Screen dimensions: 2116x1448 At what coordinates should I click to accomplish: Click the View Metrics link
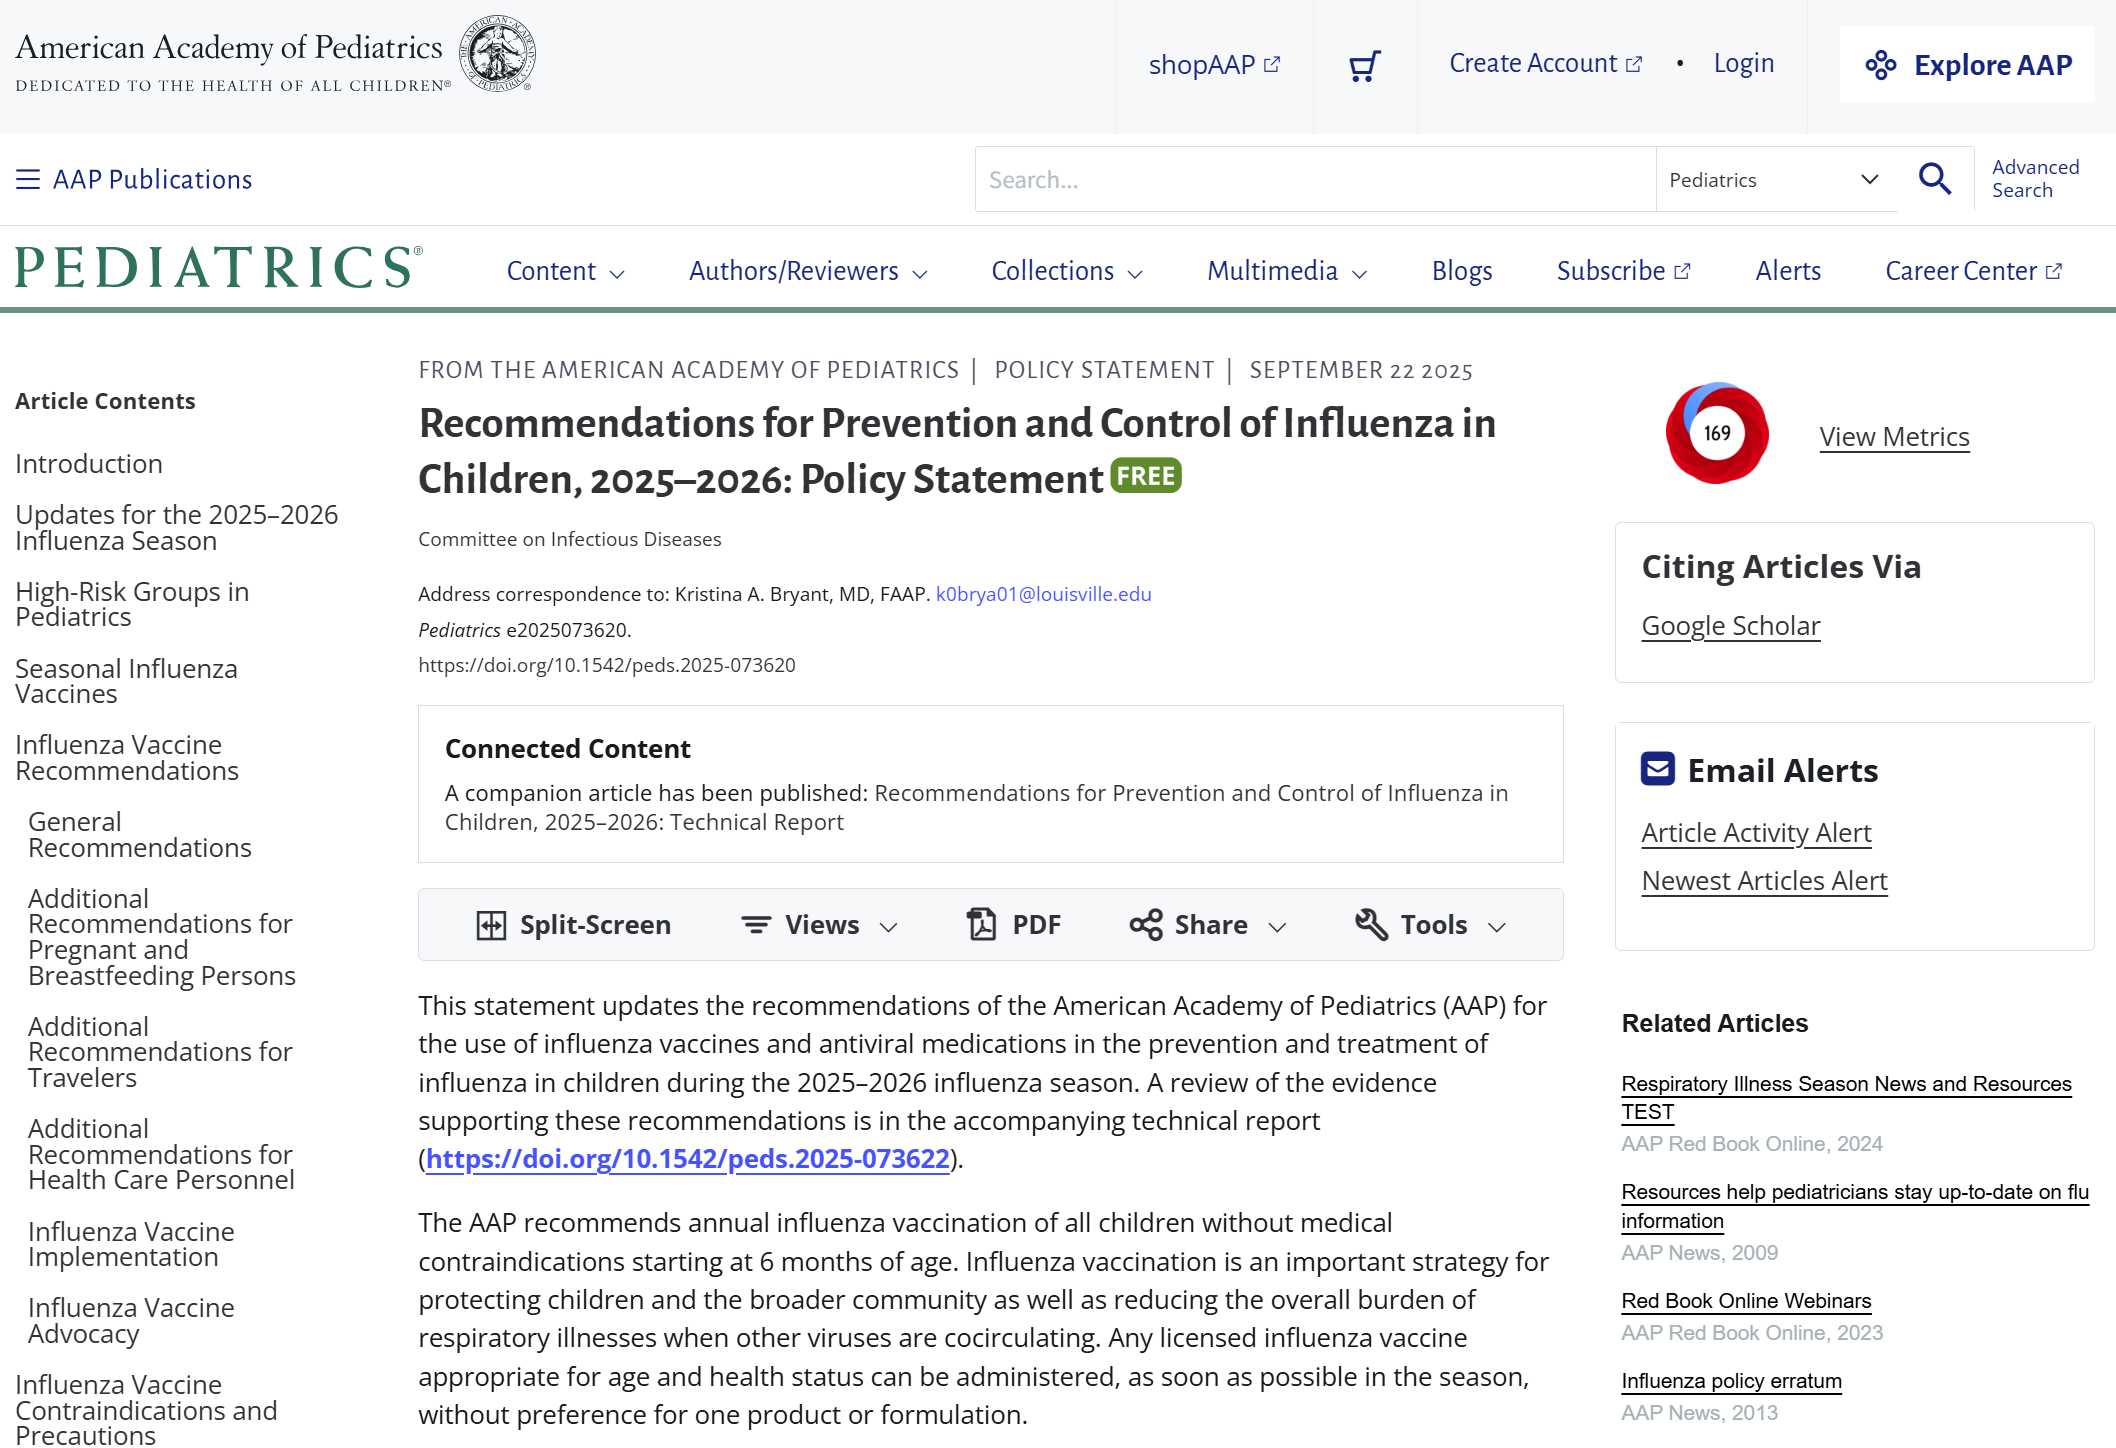(x=1893, y=437)
